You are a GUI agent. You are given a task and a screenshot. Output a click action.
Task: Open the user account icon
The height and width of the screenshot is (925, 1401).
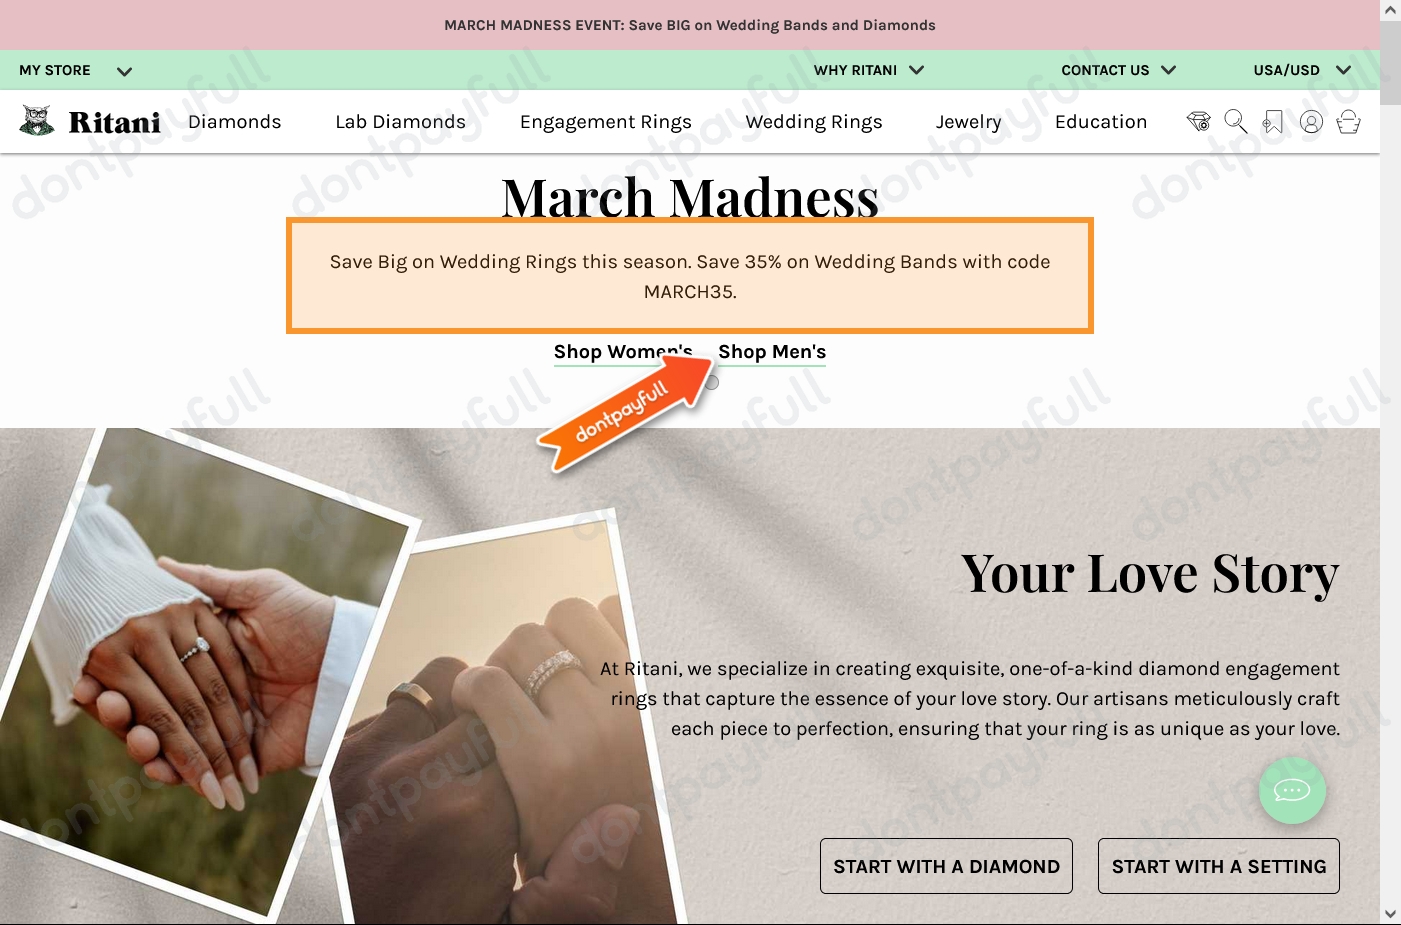(x=1311, y=122)
